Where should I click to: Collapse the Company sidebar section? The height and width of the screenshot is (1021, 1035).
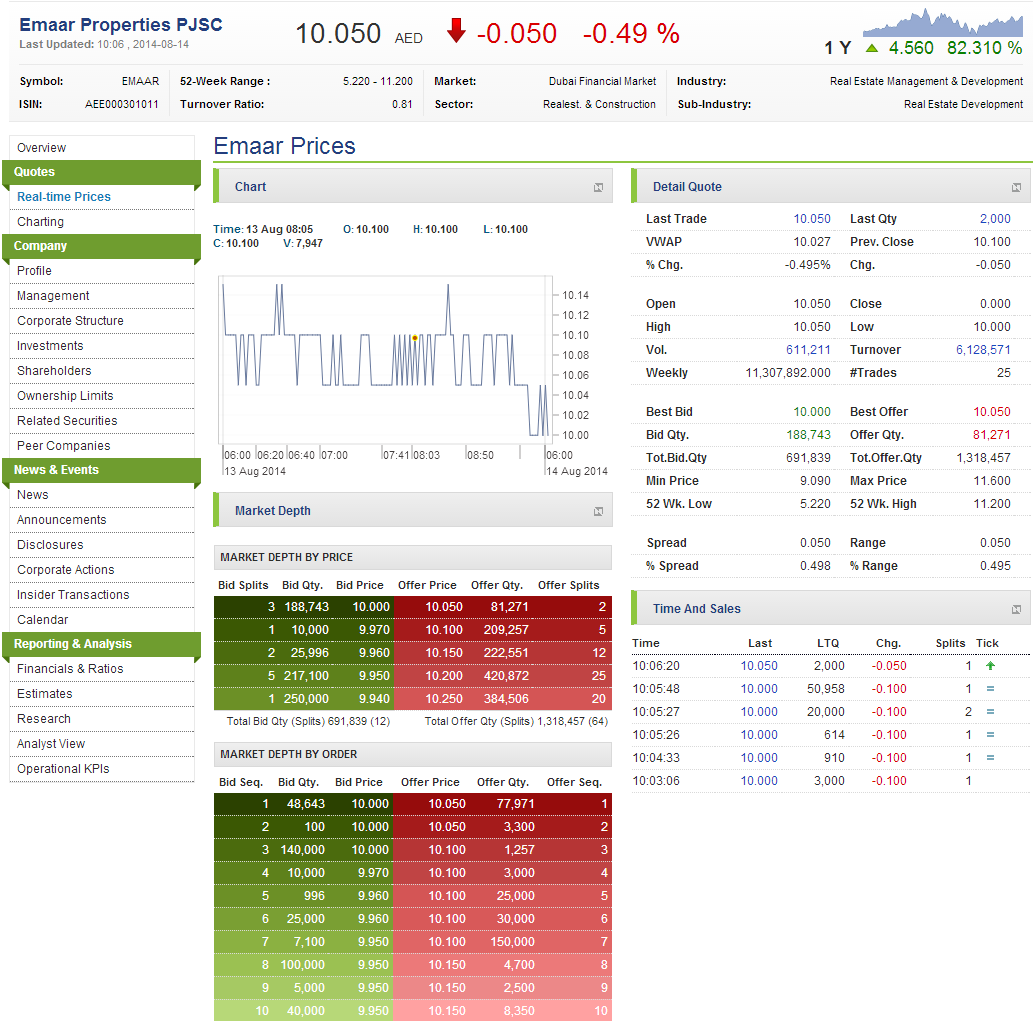[101, 246]
